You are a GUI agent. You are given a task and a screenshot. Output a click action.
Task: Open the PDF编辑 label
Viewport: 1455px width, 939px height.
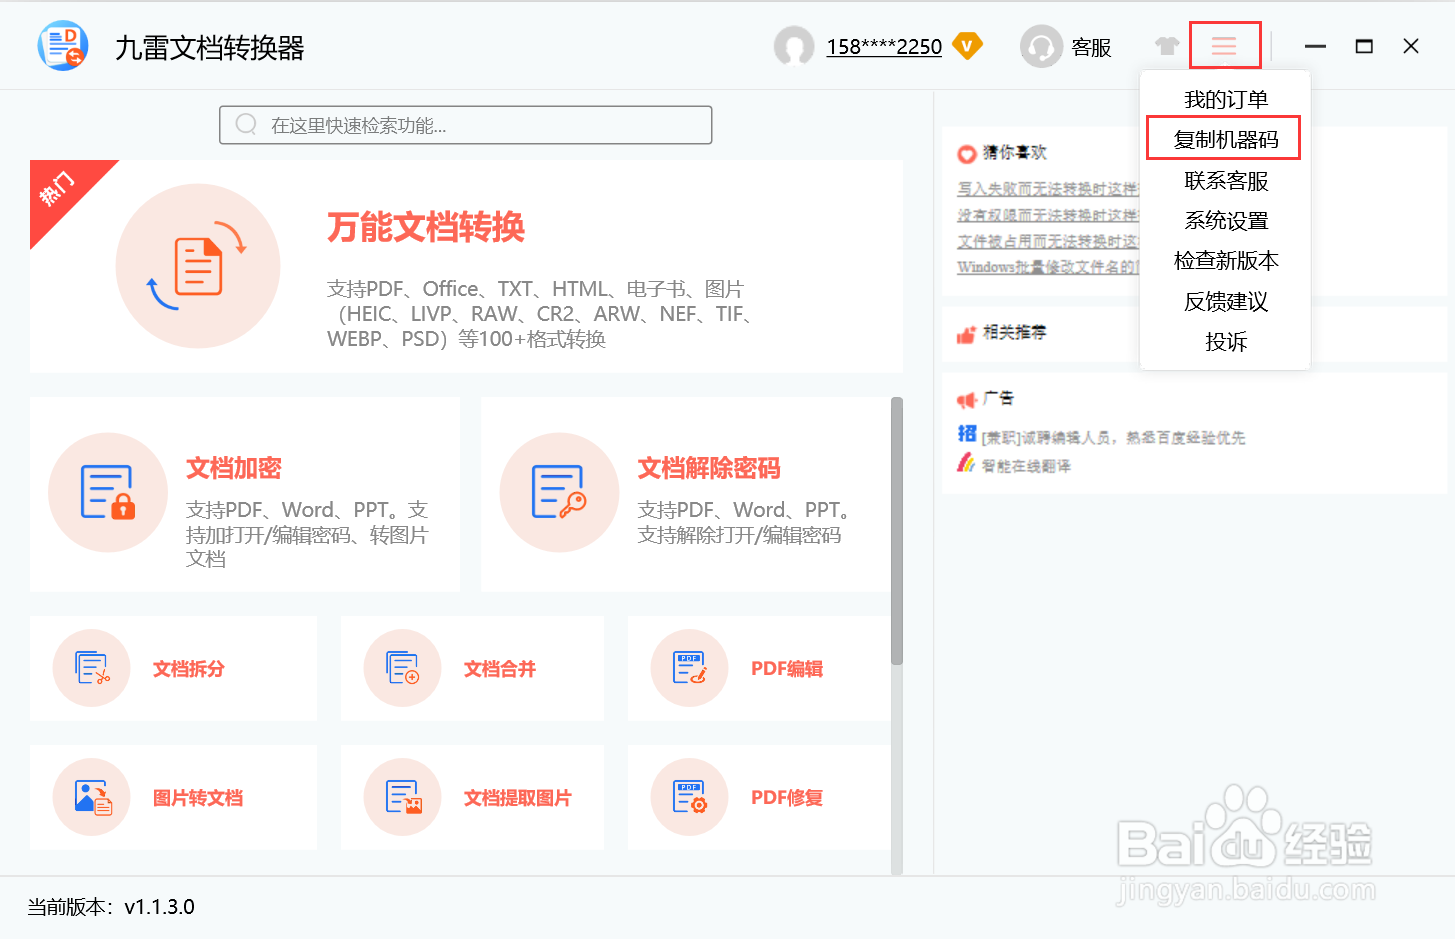click(x=787, y=669)
